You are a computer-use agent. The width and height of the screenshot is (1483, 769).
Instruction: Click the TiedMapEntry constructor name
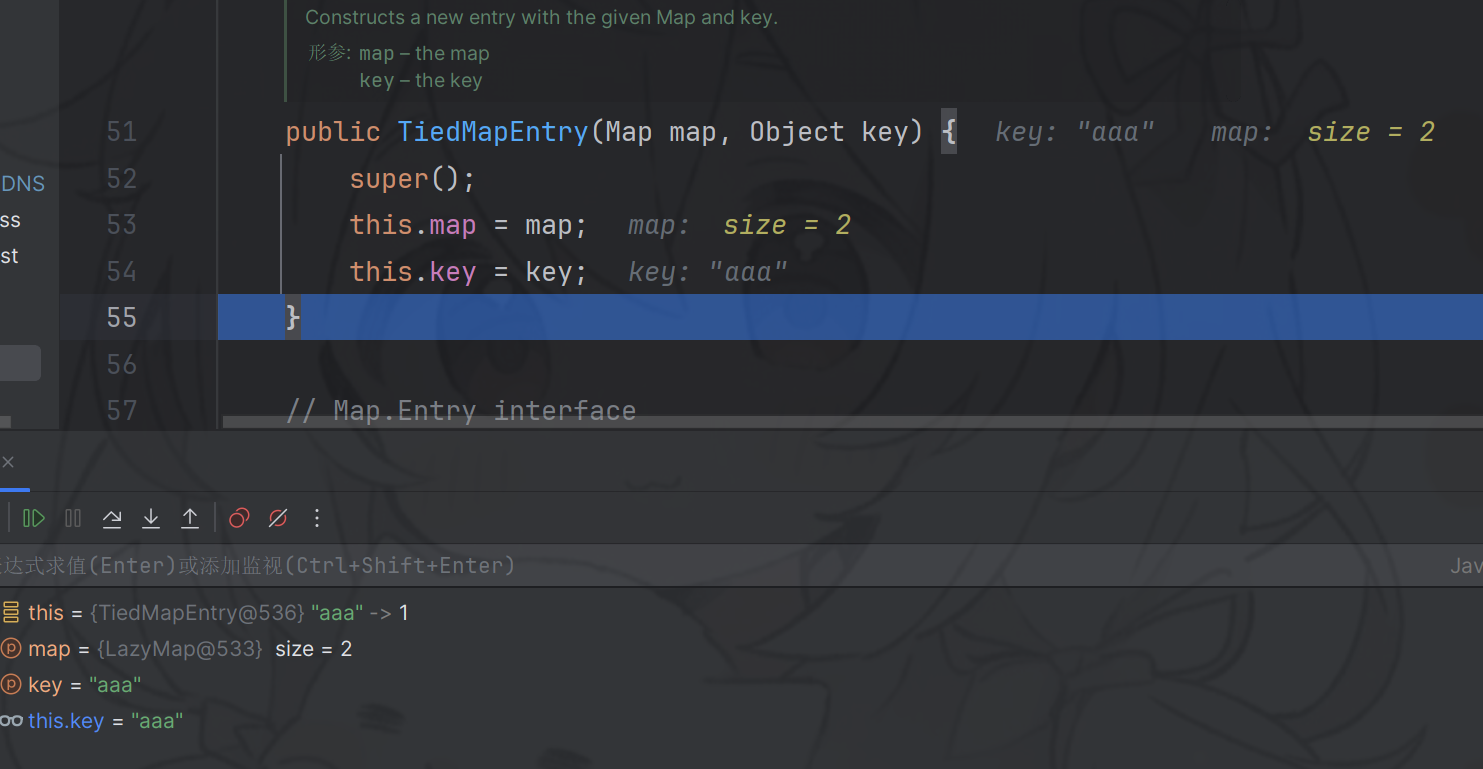tap(493, 132)
